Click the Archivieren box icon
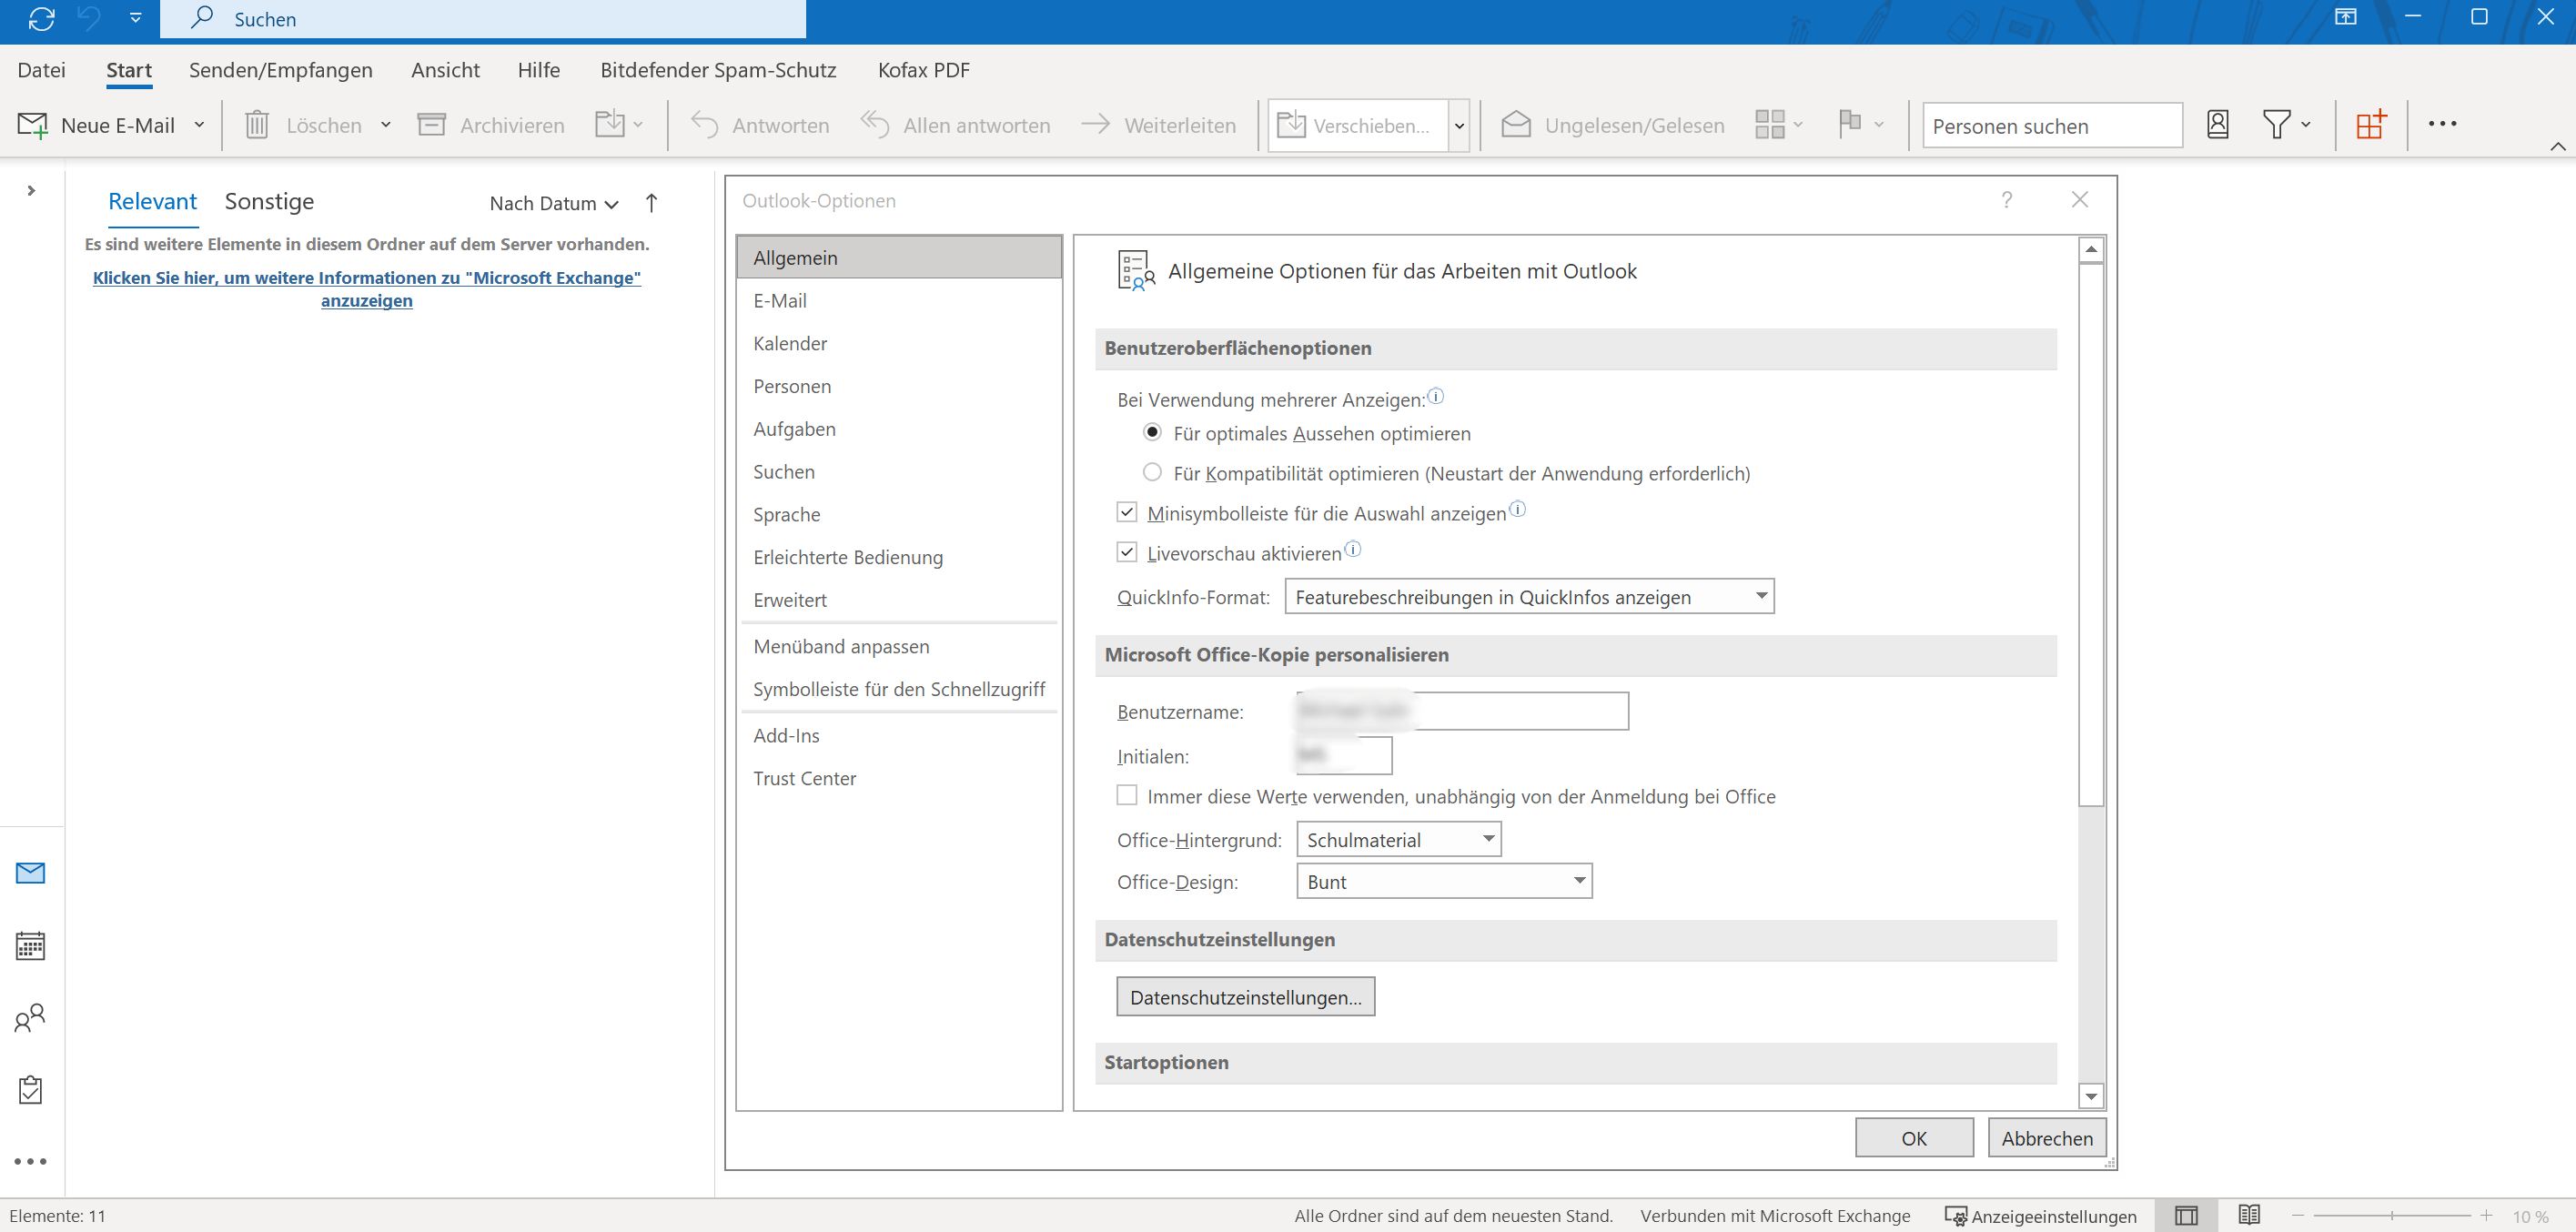 [x=431, y=125]
